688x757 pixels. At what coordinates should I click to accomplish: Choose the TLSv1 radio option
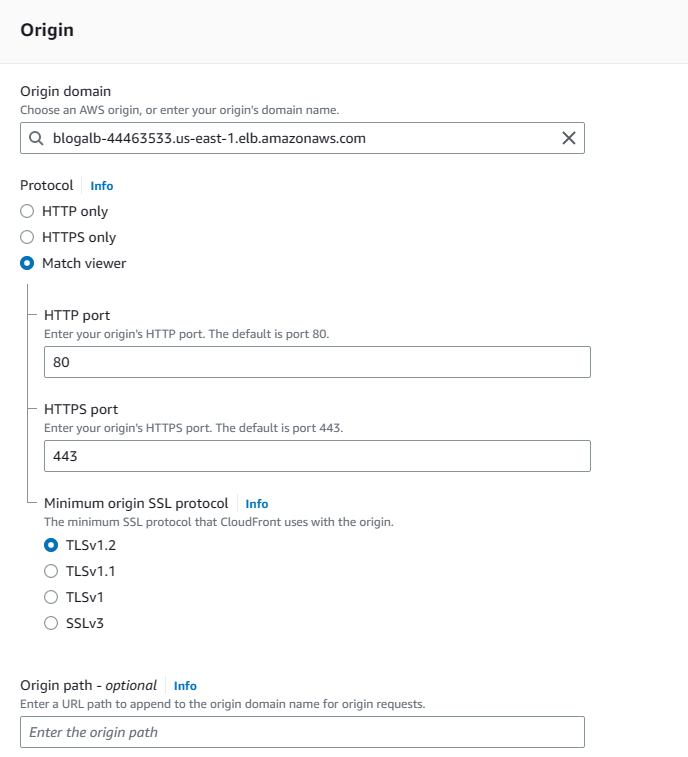tap(51, 597)
